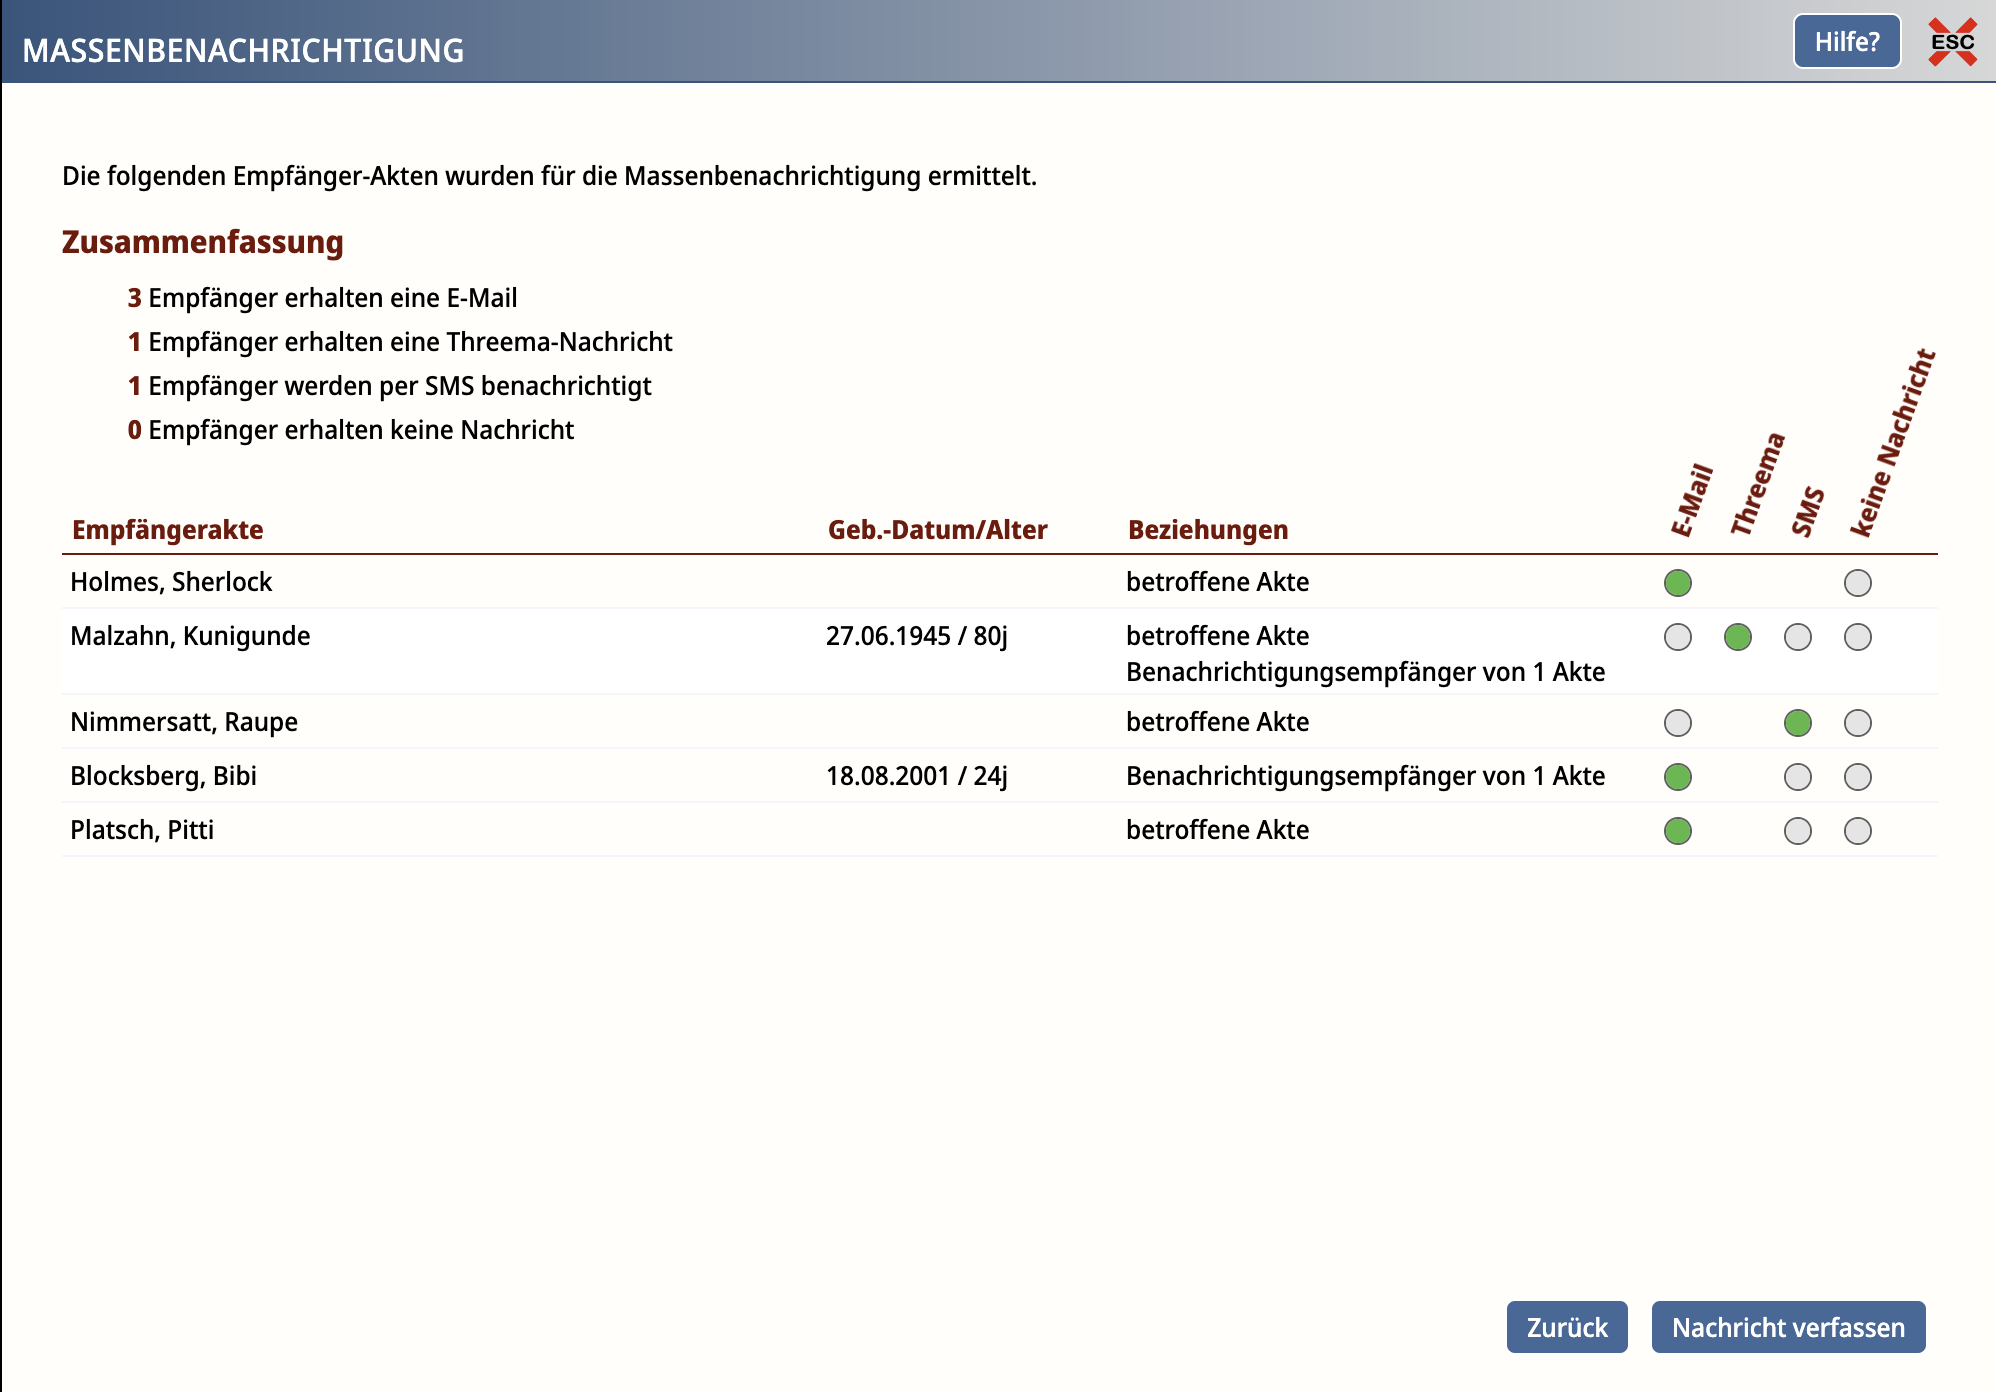Switch Nimmersatt, Raupe to E-Mail
This screenshot has height=1392, width=1996.
pos(1677,723)
